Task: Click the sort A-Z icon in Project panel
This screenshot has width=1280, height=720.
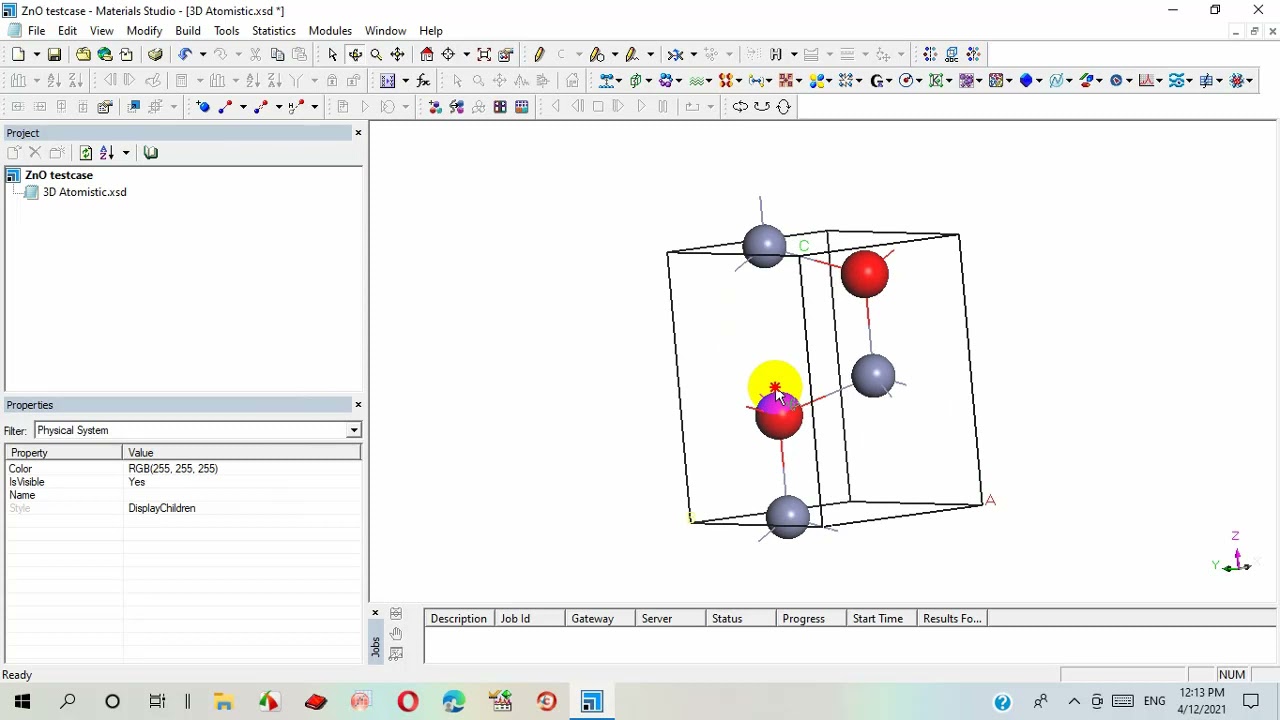Action: [106, 153]
